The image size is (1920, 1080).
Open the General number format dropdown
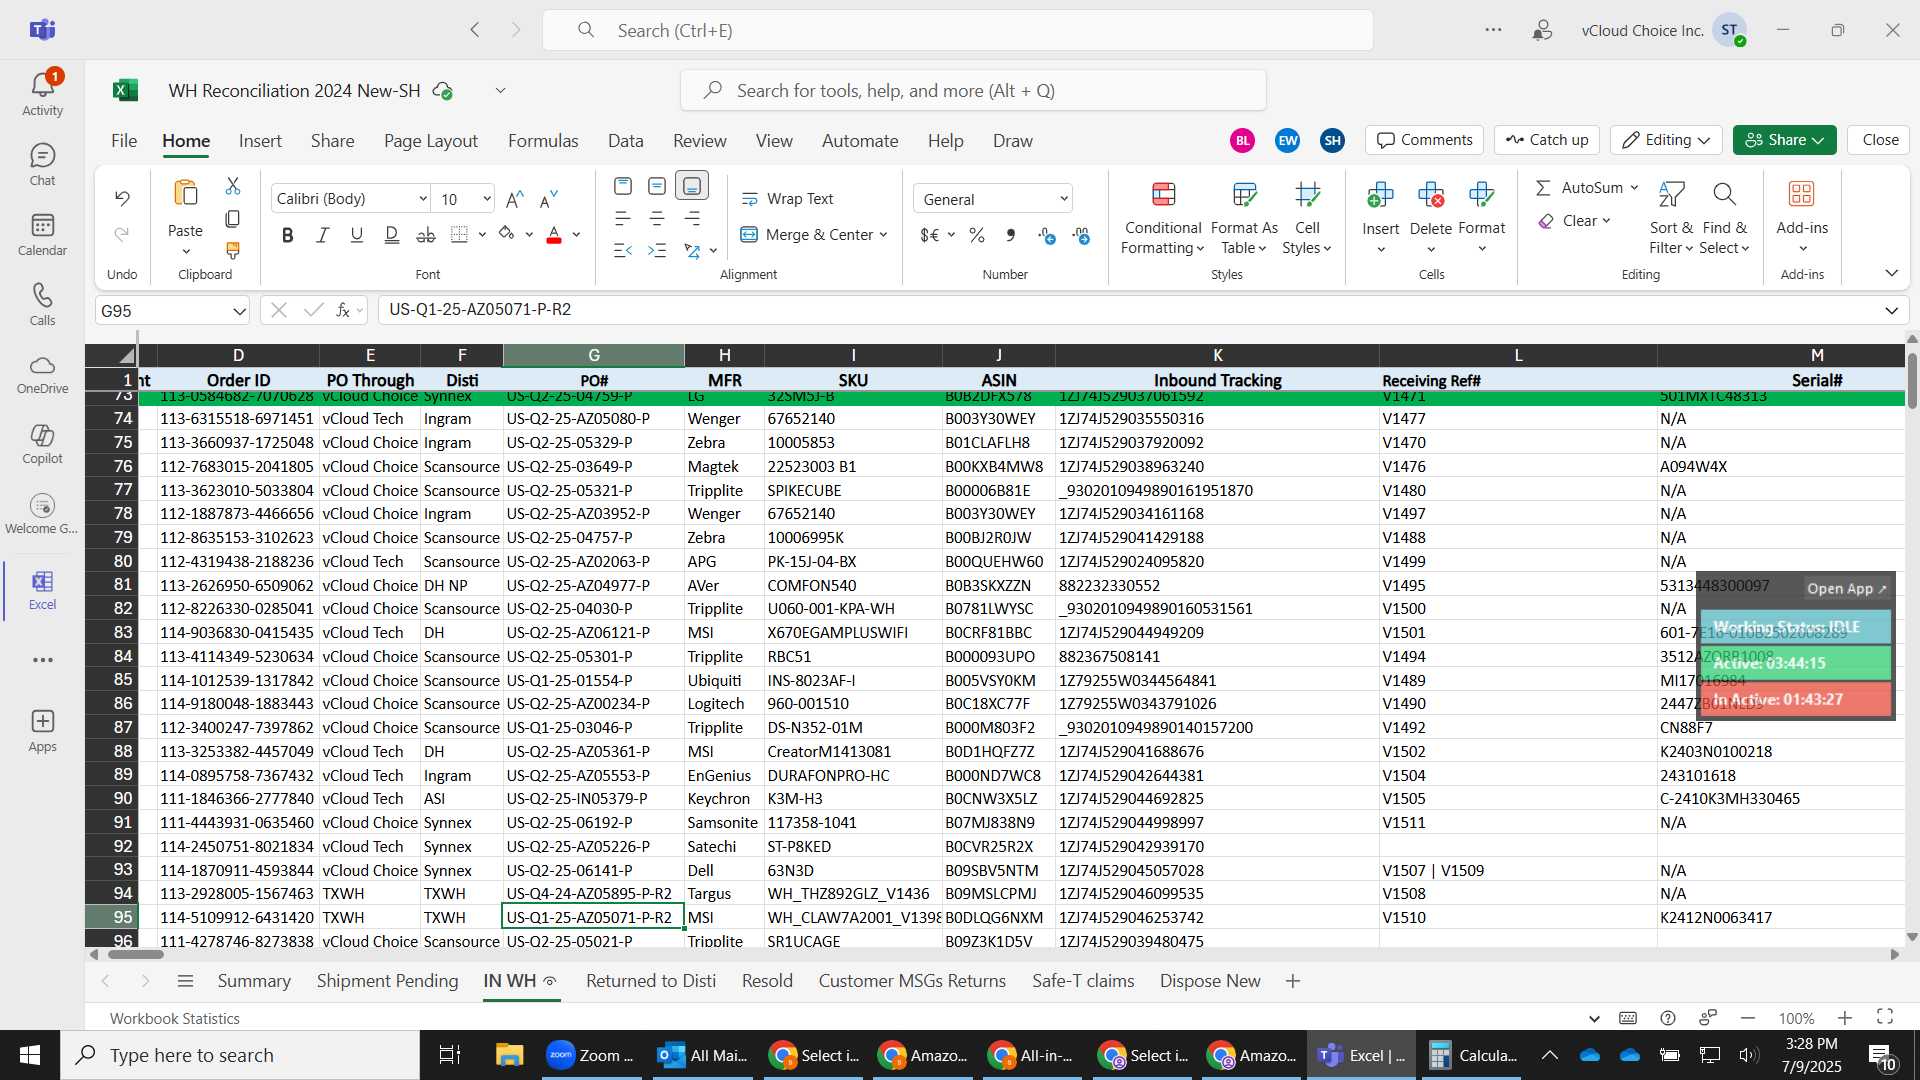tap(1063, 199)
